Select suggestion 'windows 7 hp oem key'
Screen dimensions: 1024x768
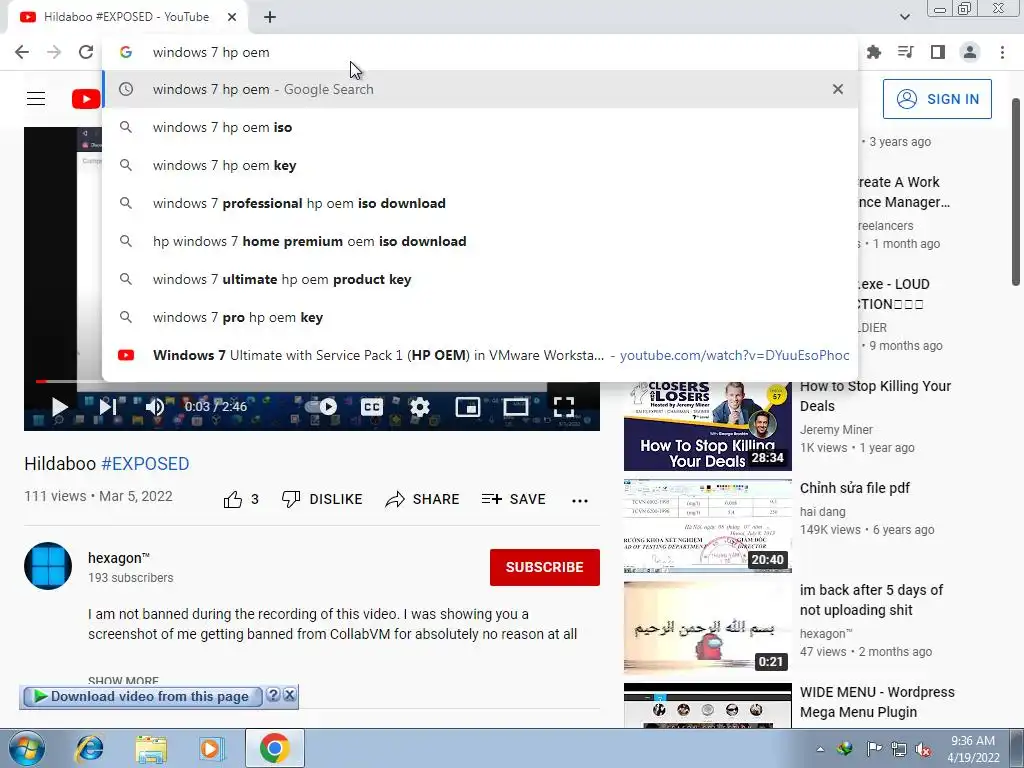[x=480, y=165]
